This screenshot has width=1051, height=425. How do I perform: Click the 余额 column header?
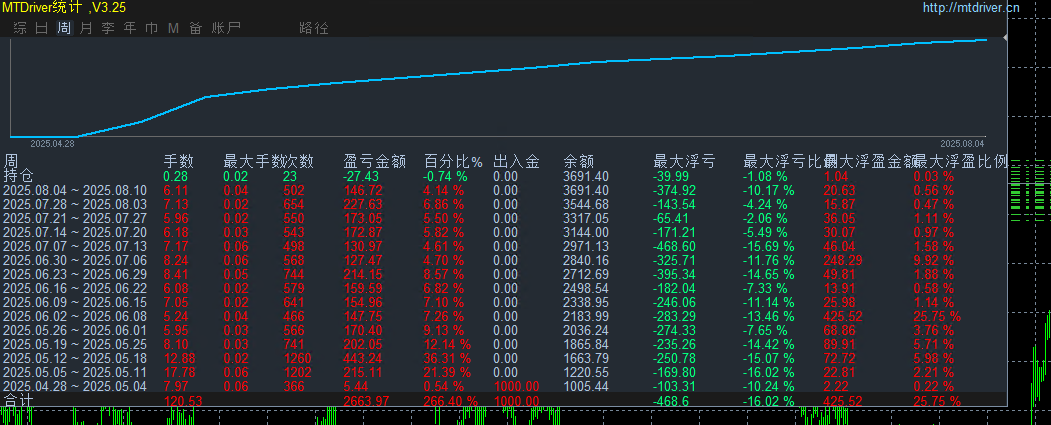click(x=578, y=162)
